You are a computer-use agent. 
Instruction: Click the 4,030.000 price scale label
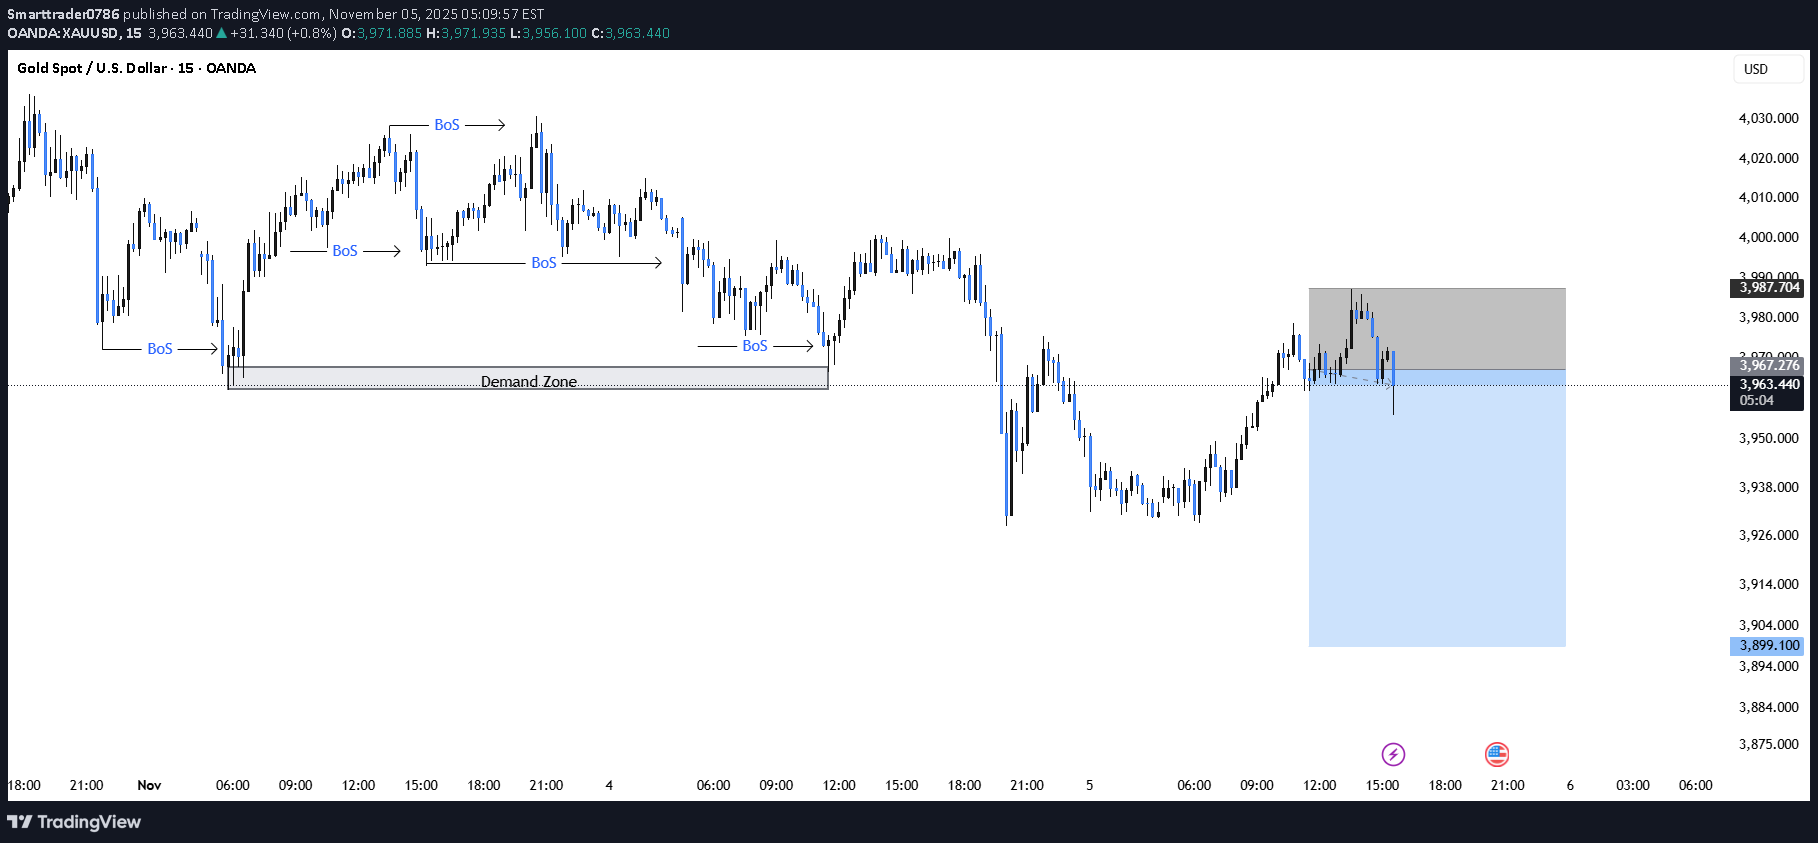[x=1767, y=118]
